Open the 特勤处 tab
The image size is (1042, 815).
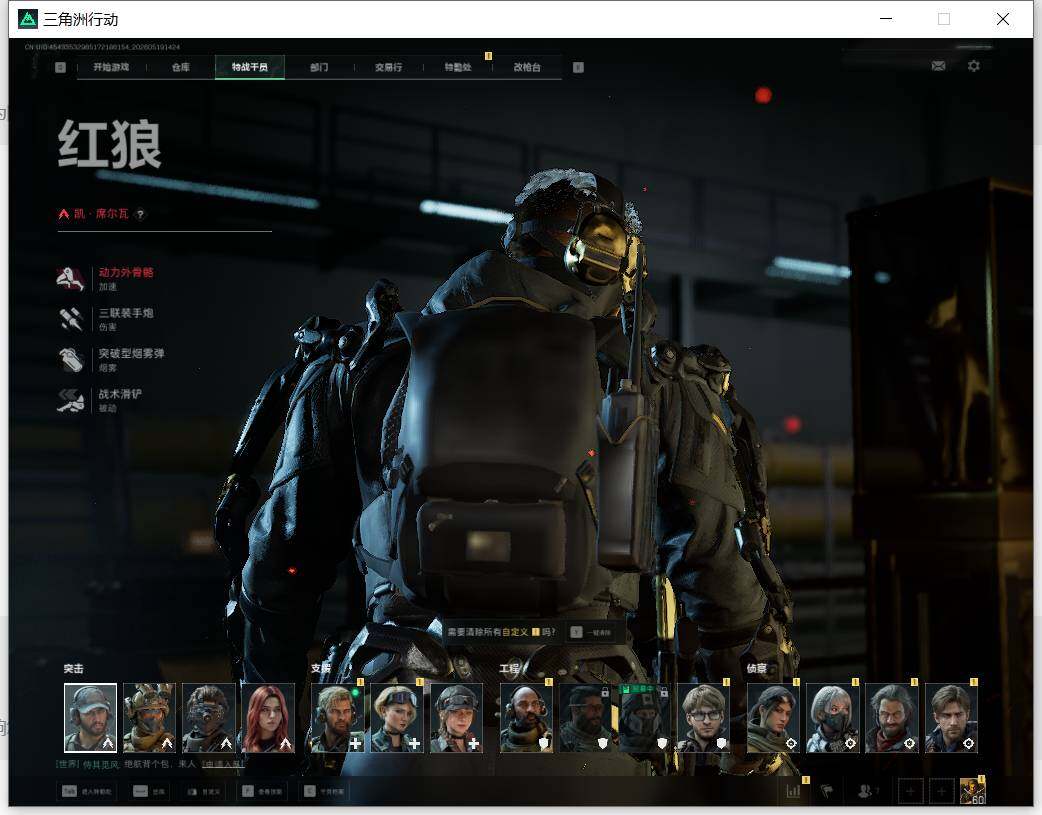[x=458, y=67]
